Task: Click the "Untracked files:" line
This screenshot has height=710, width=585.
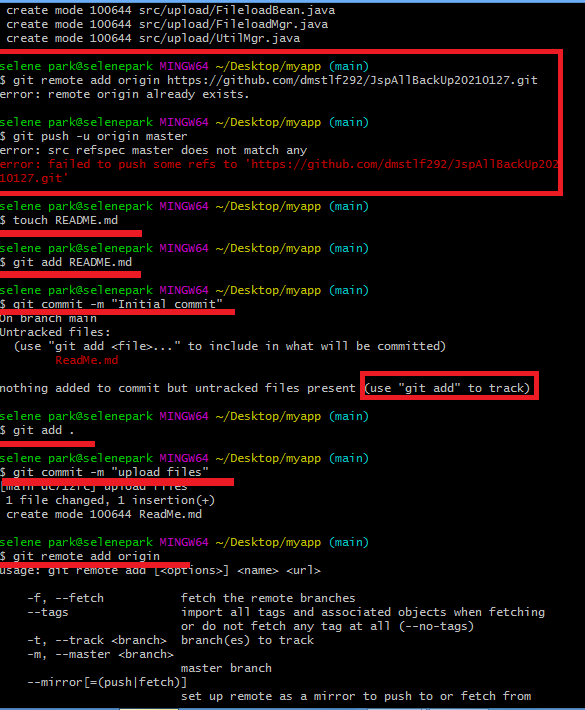Action: coord(55,332)
